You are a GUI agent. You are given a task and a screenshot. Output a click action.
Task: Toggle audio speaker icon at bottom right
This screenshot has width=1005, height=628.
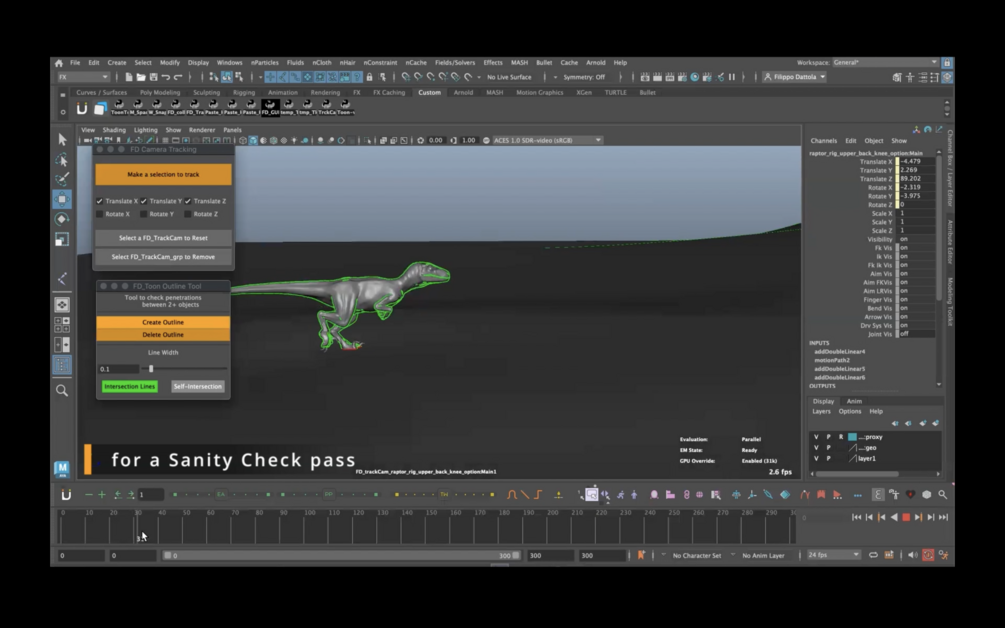pyautogui.click(x=913, y=555)
